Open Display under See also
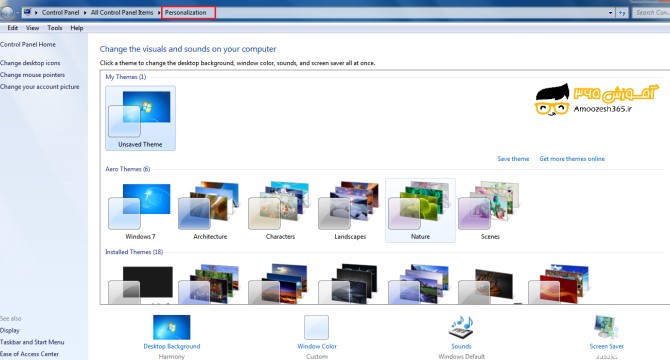The width and height of the screenshot is (670, 360). point(10,331)
